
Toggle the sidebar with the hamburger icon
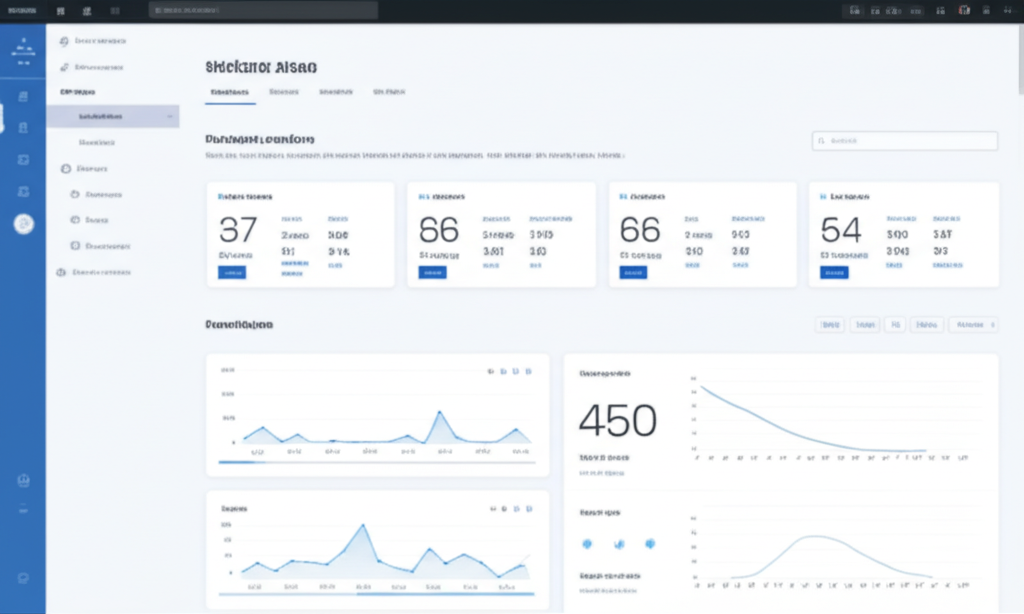(x=60, y=10)
